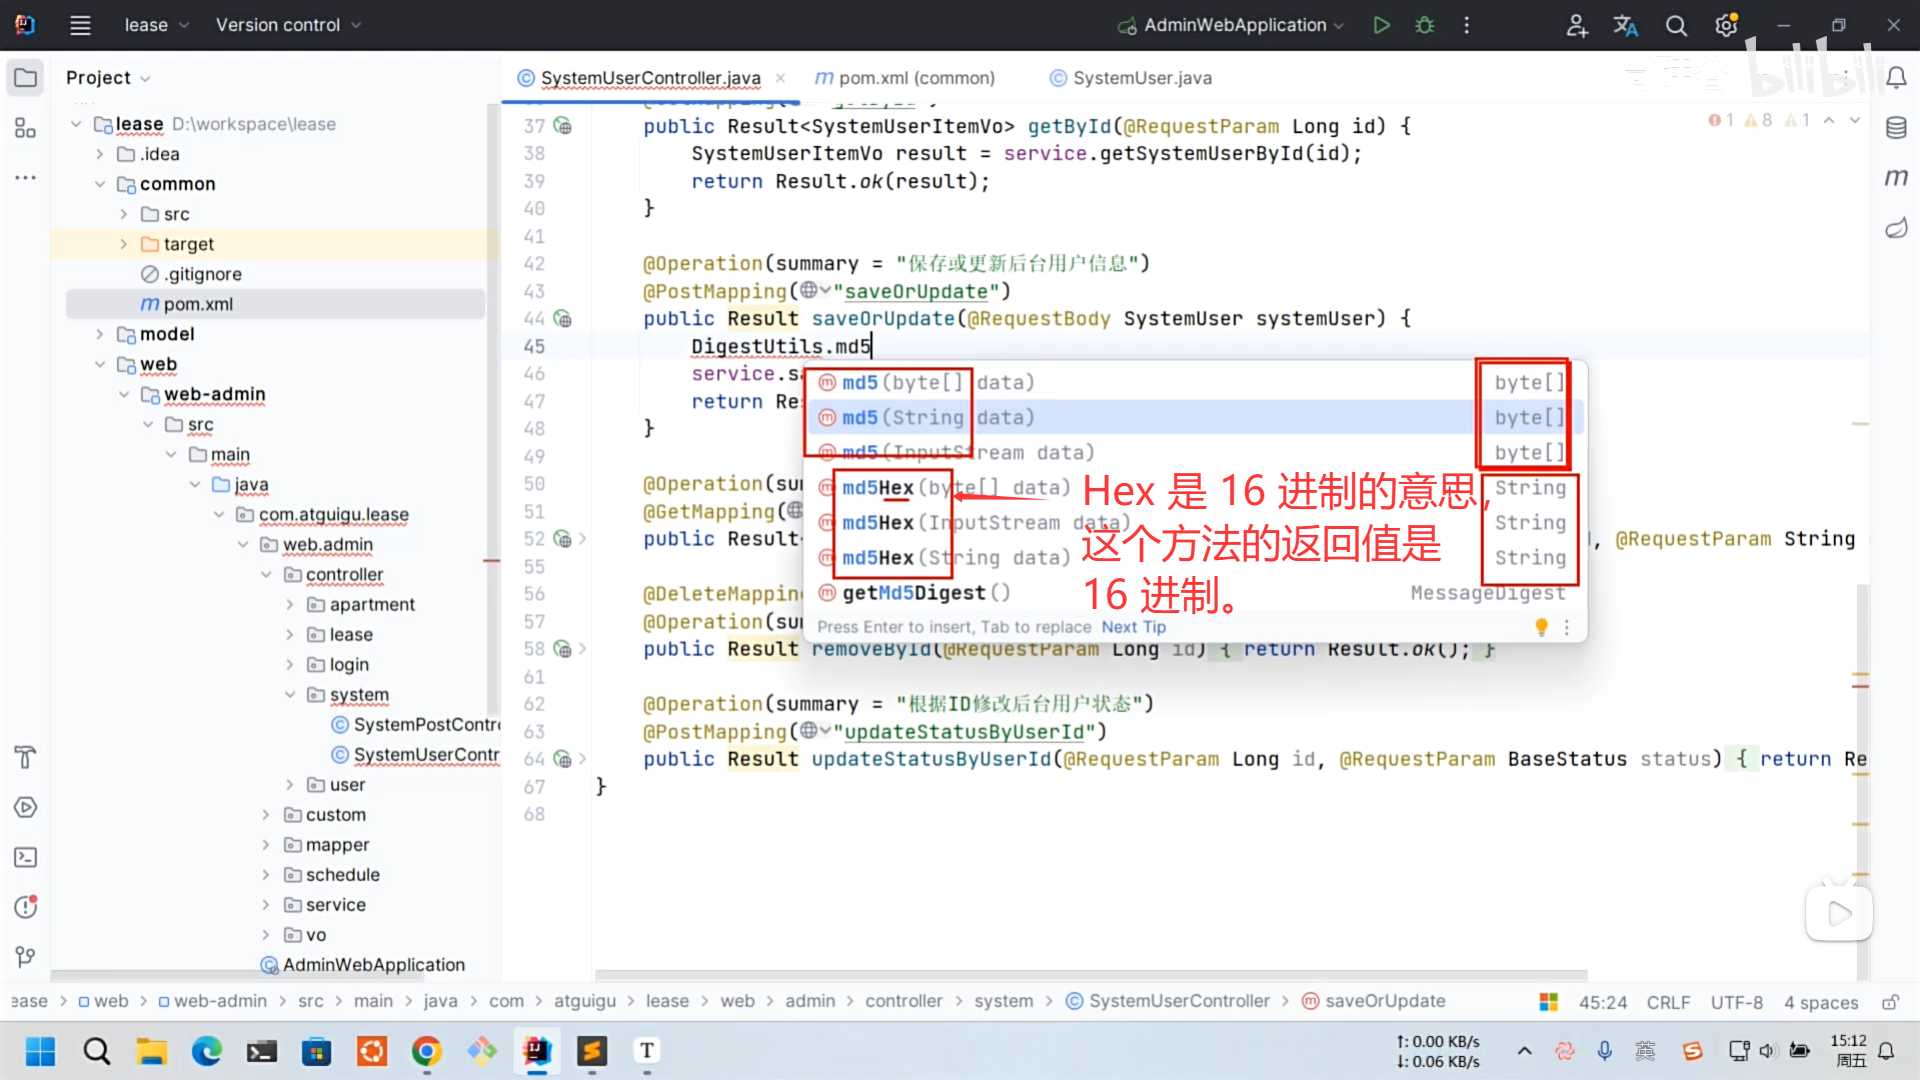Expand the model module folder
1920x1080 pixels.
pos(100,334)
